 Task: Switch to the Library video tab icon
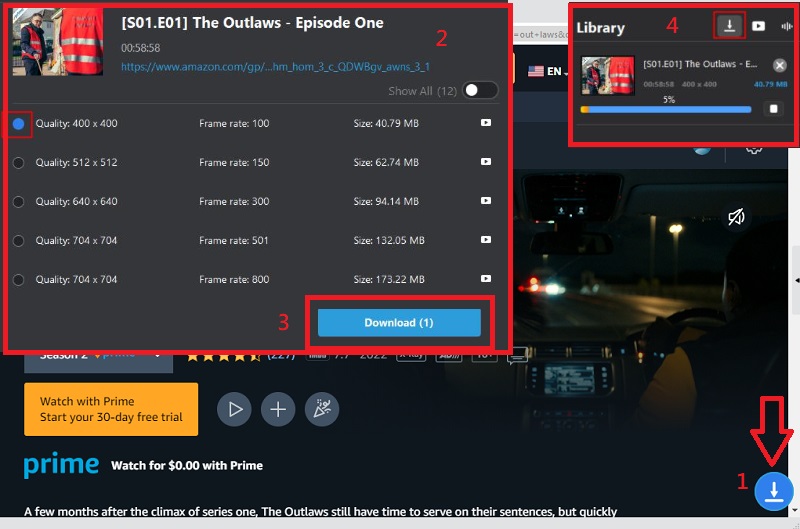click(760, 27)
